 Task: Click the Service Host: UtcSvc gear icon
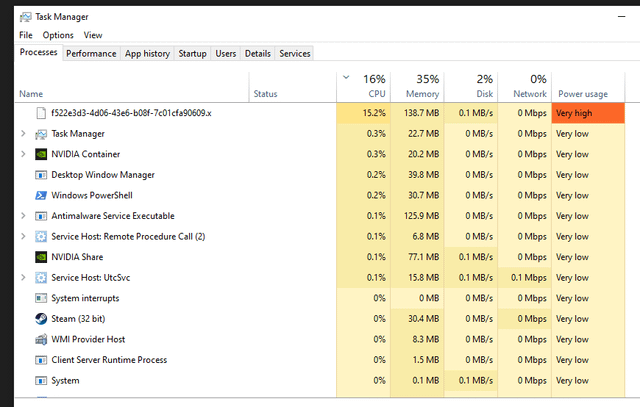point(41,278)
